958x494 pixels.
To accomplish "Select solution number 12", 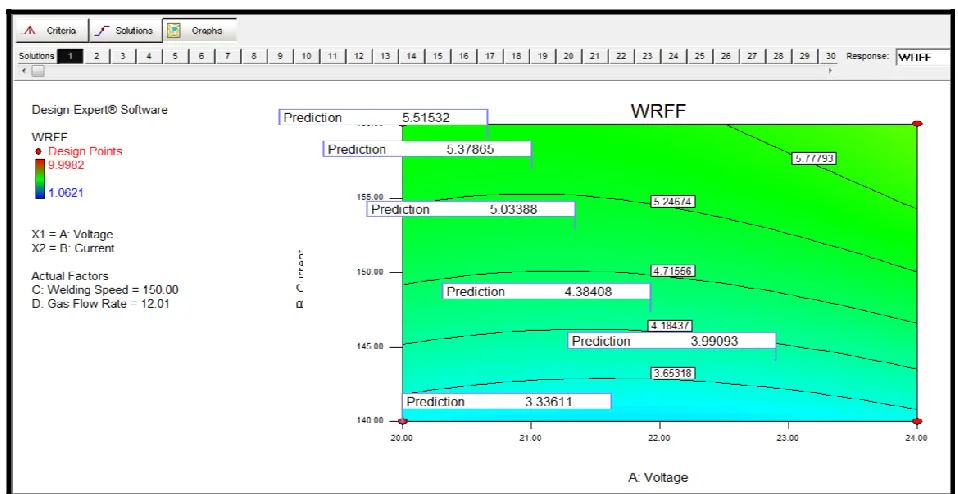I will pos(359,56).
